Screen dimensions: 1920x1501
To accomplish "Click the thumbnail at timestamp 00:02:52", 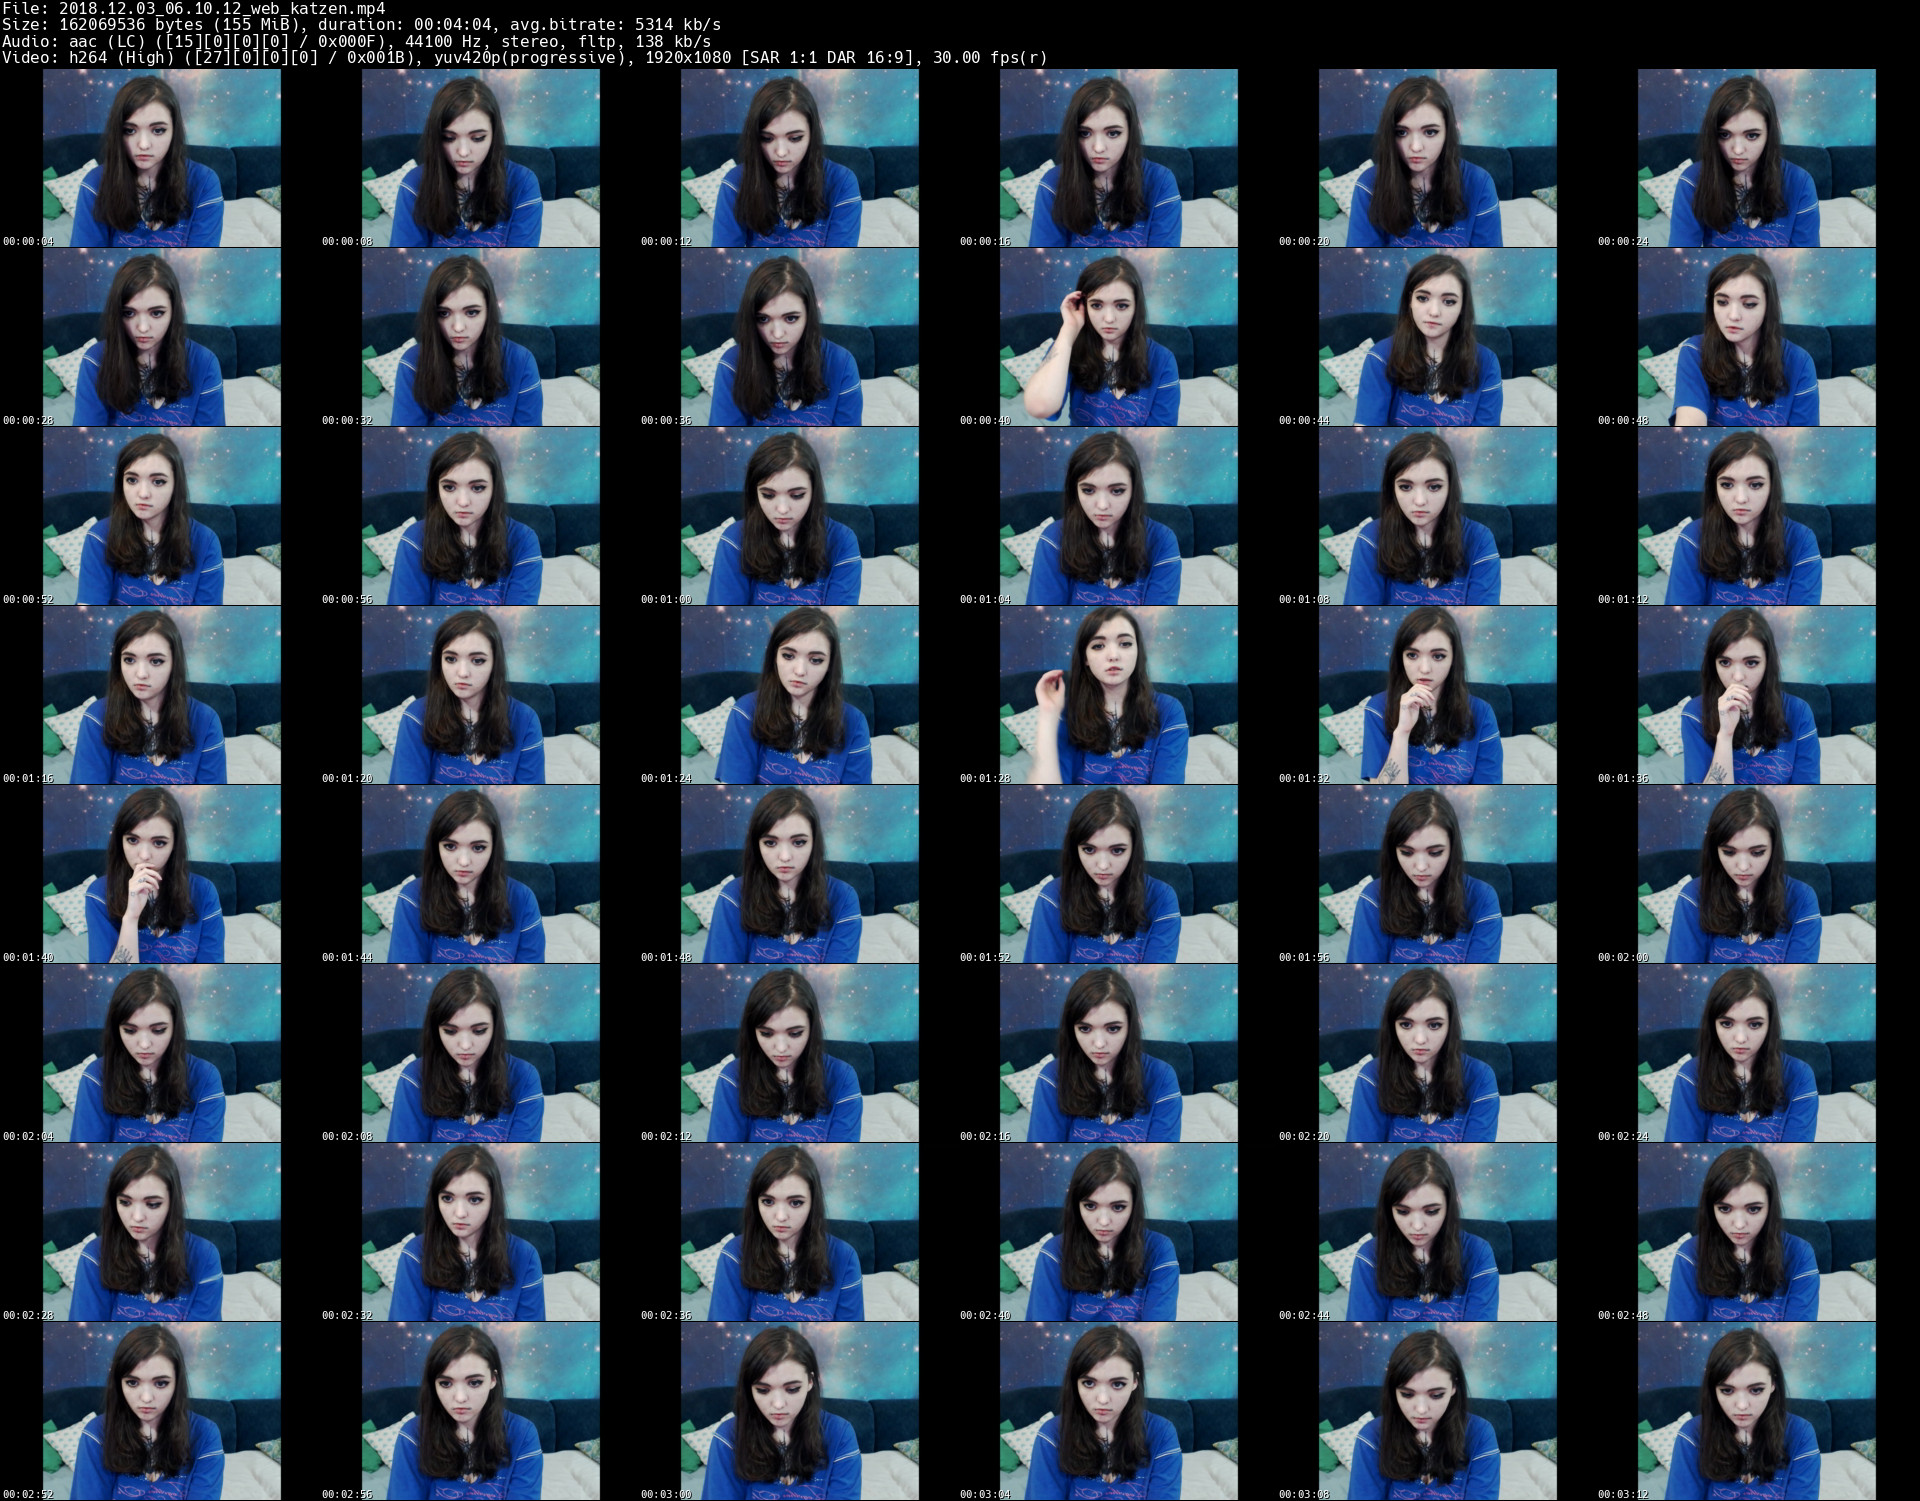I will 161,1411.
